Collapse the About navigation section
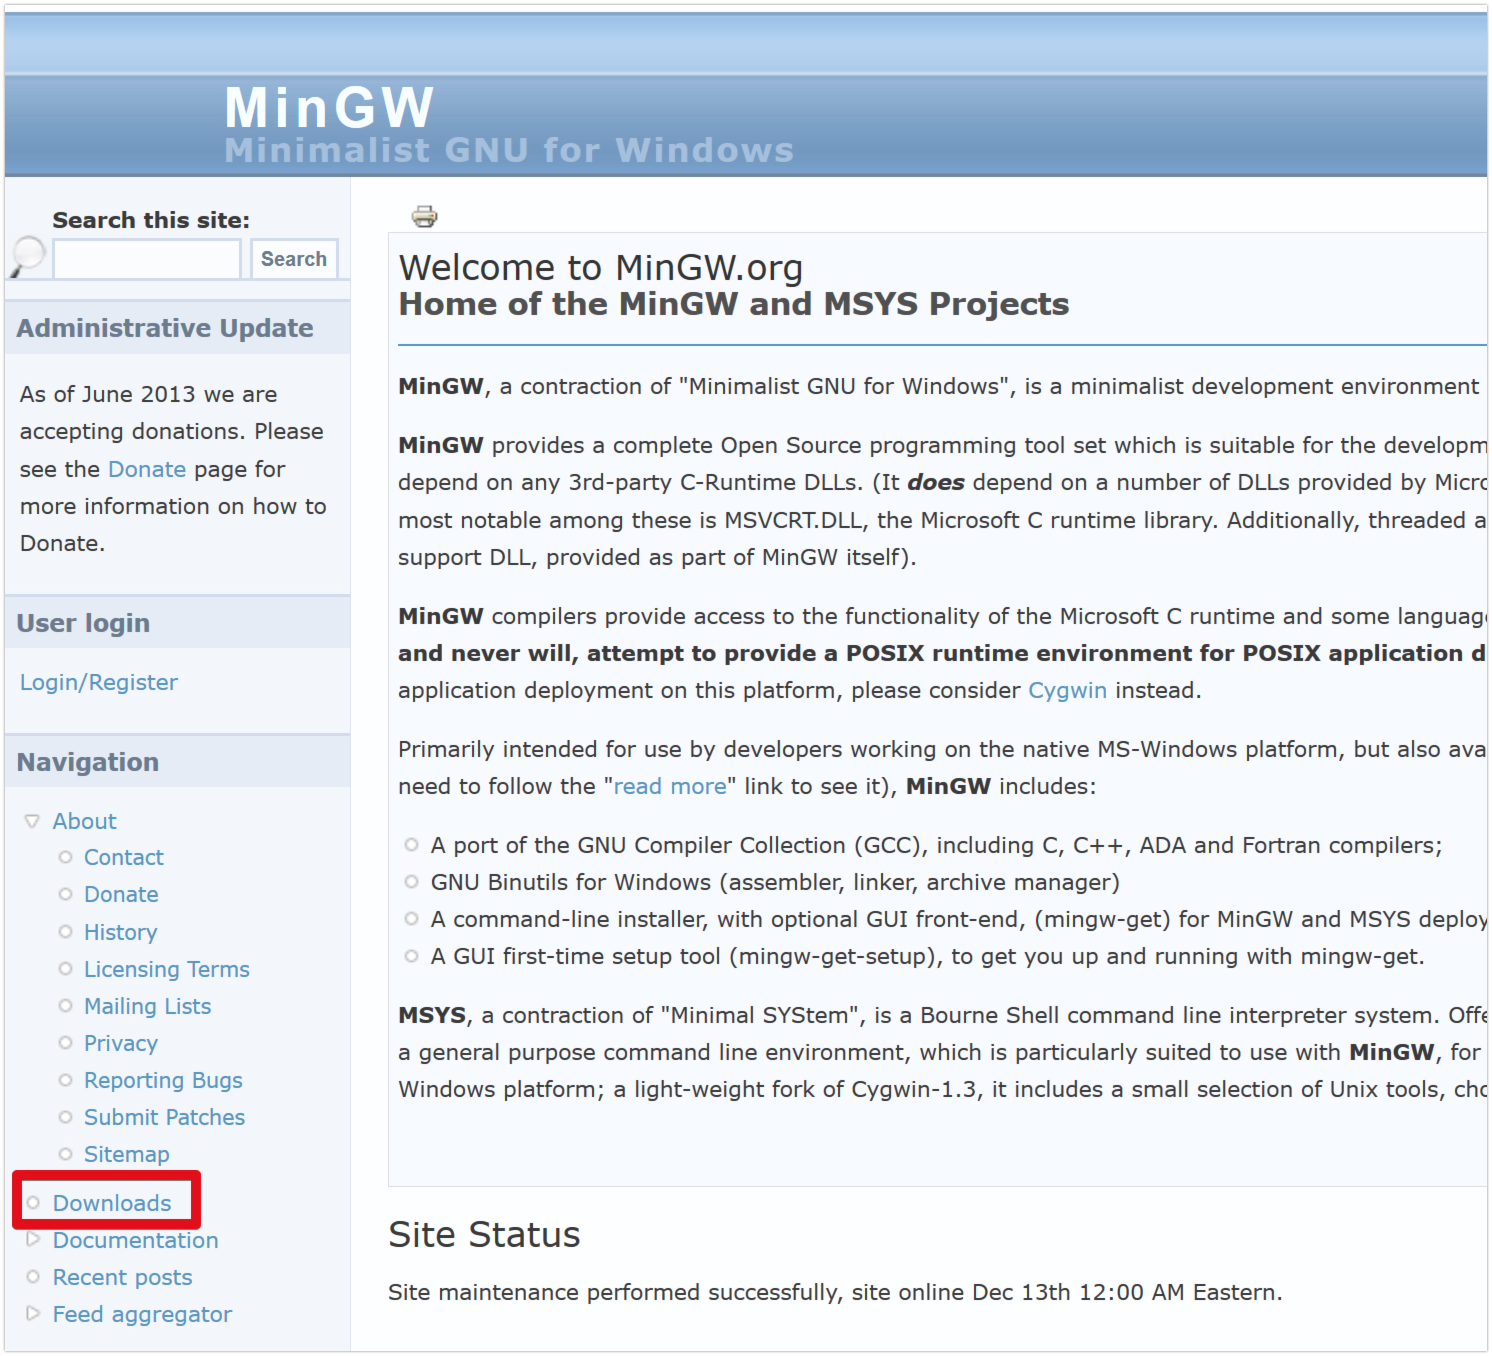Image resolution: width=1492 pixels, height=1356 pixels. [31, 820]
